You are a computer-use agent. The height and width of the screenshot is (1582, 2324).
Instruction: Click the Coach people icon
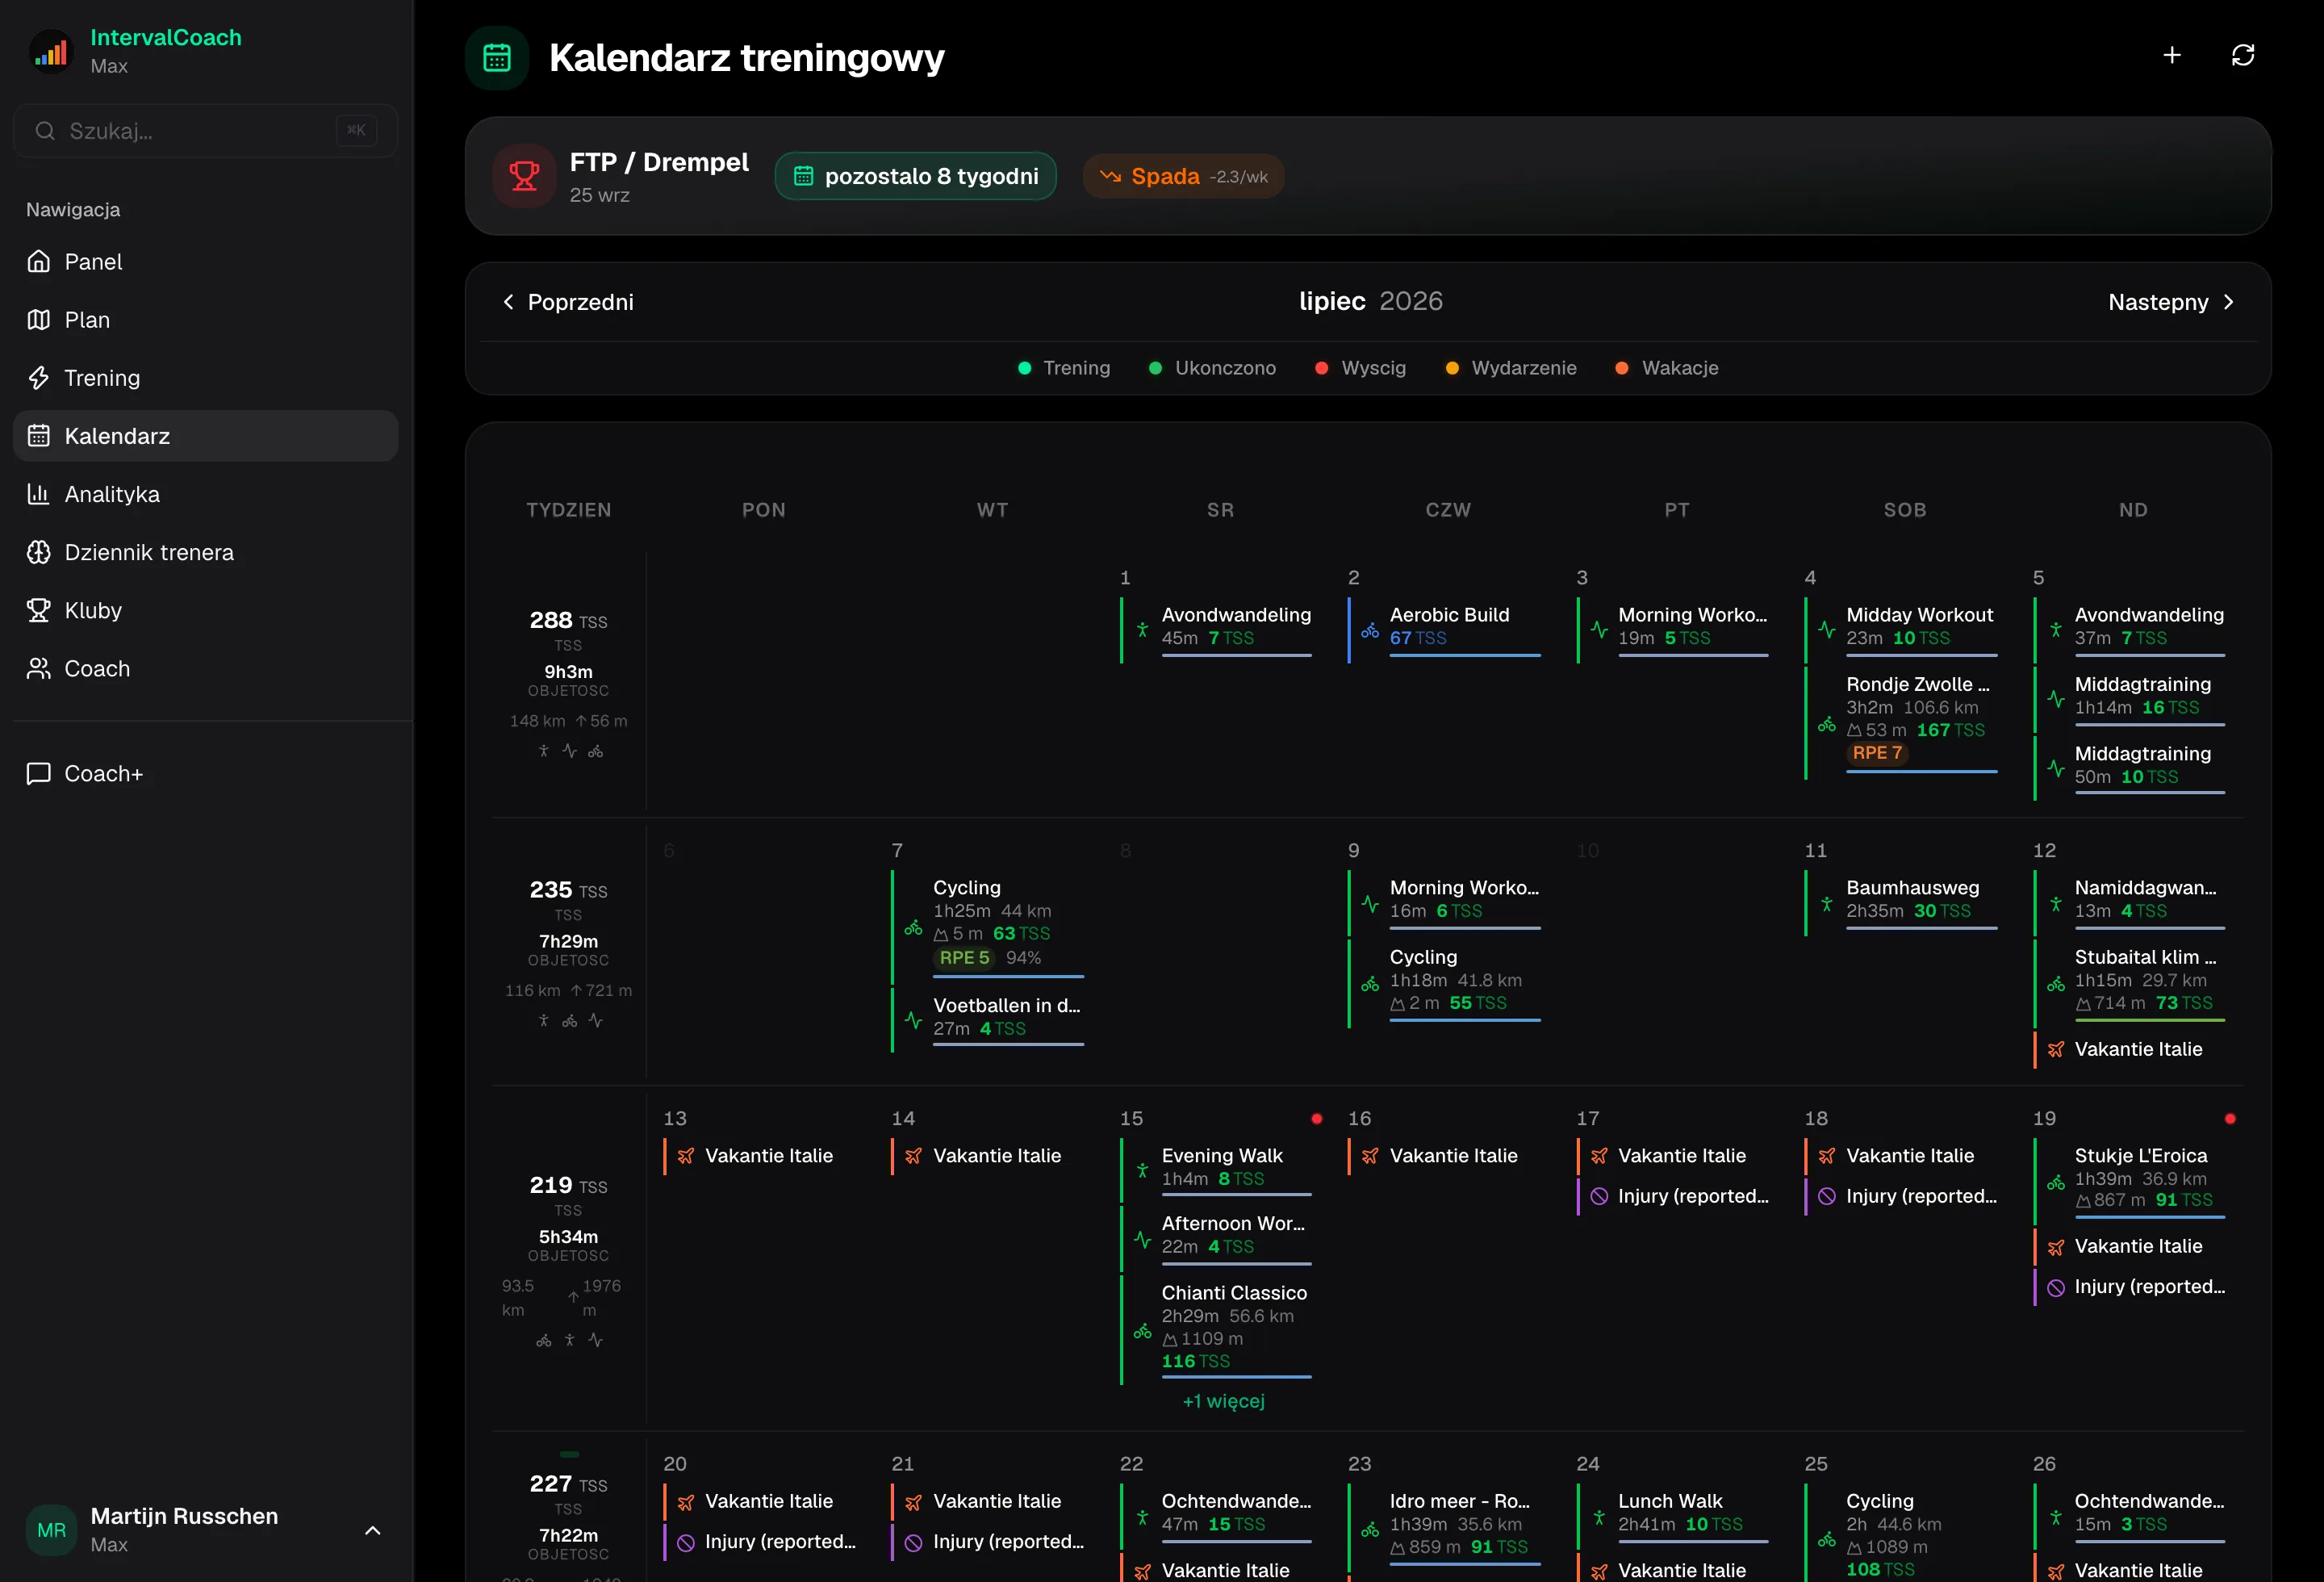pyautogui.click(x=38, y=668)
